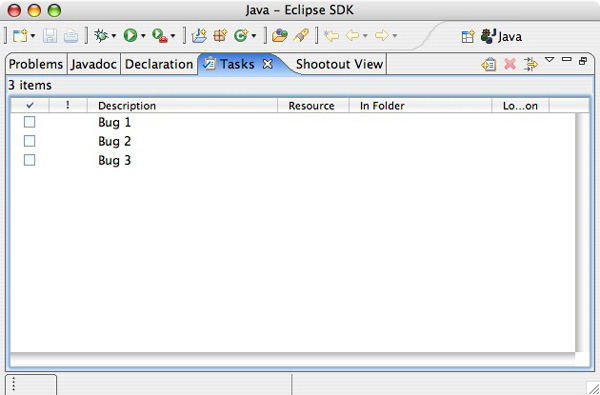Click the New Java Class icon
Viewport: 600px width, 395px height.
click(x=241, y=36)
